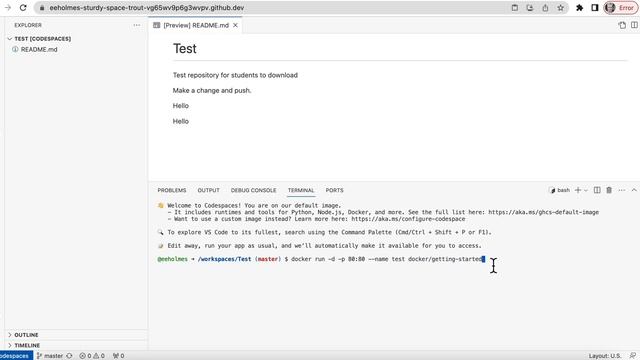Synchronize changes icon in status bar
This screenshot has height=360, width=640.
tap(69, 356)
